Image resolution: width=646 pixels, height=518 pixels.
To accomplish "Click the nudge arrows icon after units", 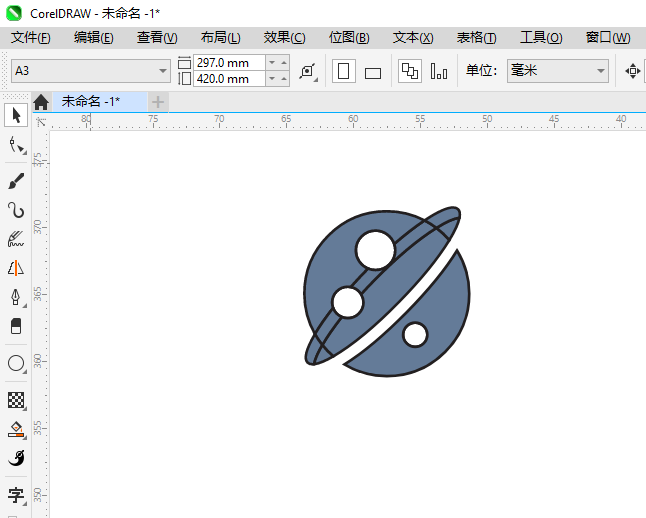I will click(632, 71).
